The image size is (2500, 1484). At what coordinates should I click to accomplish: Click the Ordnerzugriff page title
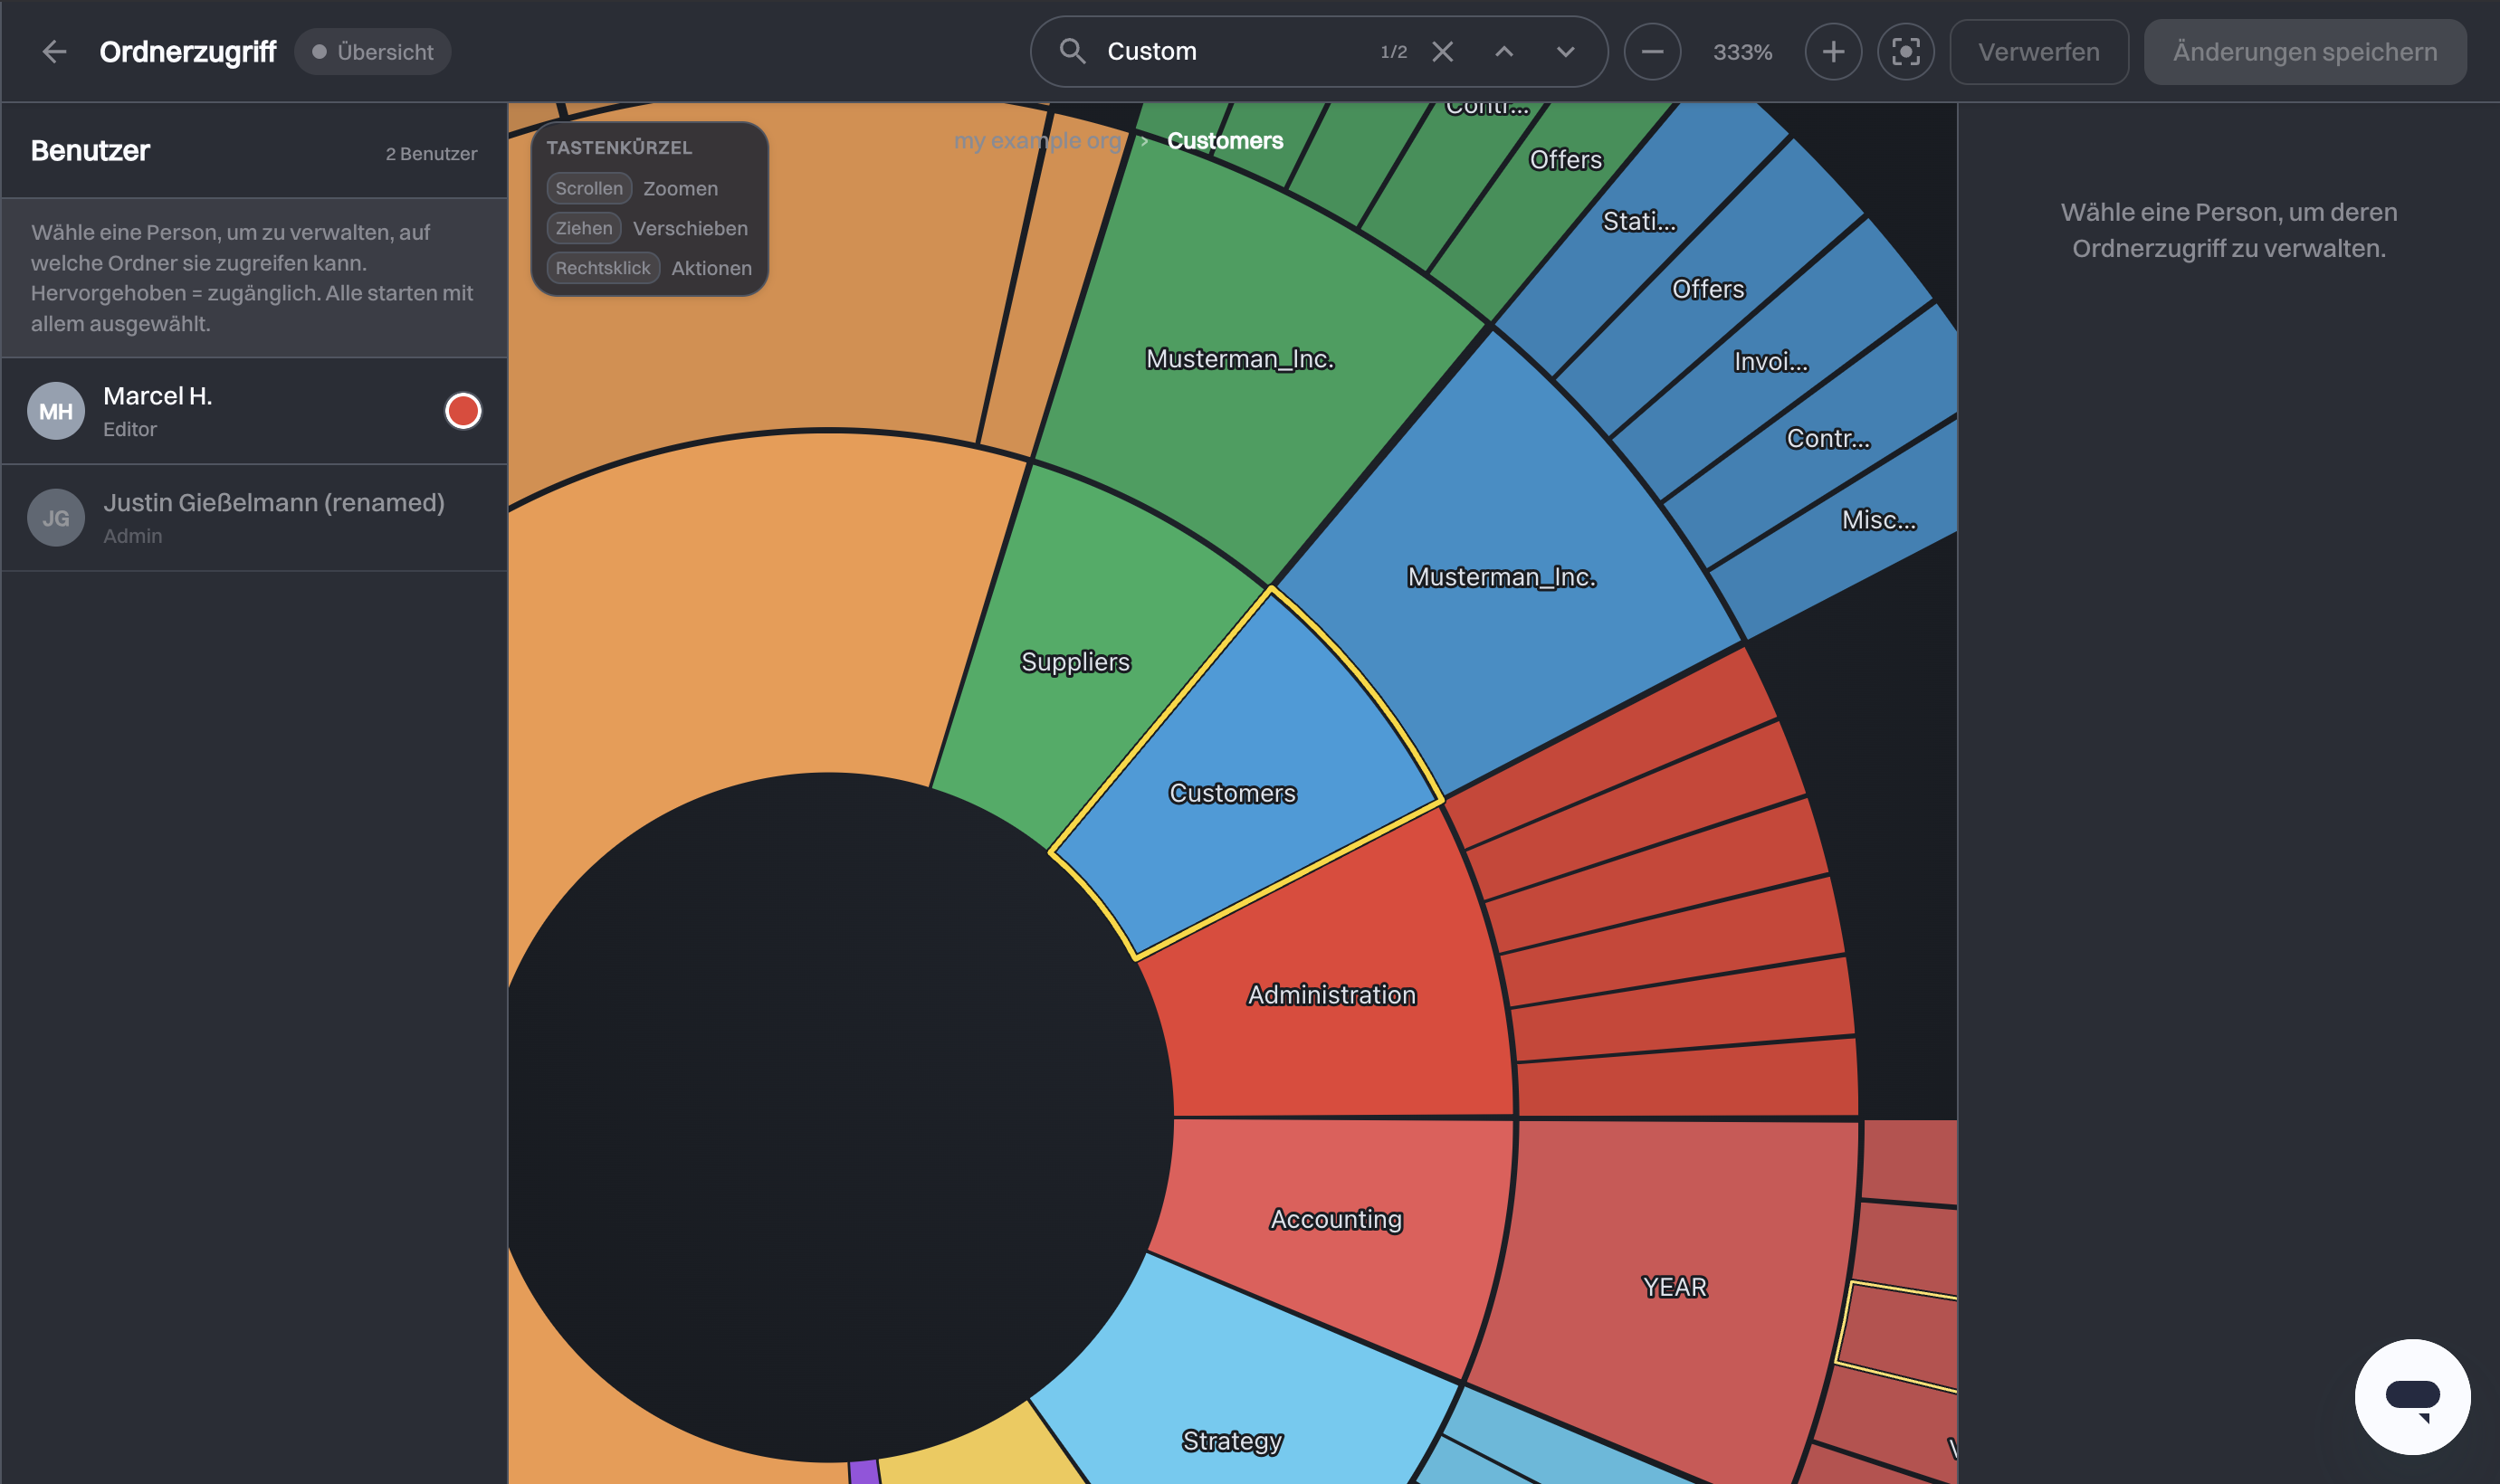[187, 52]
